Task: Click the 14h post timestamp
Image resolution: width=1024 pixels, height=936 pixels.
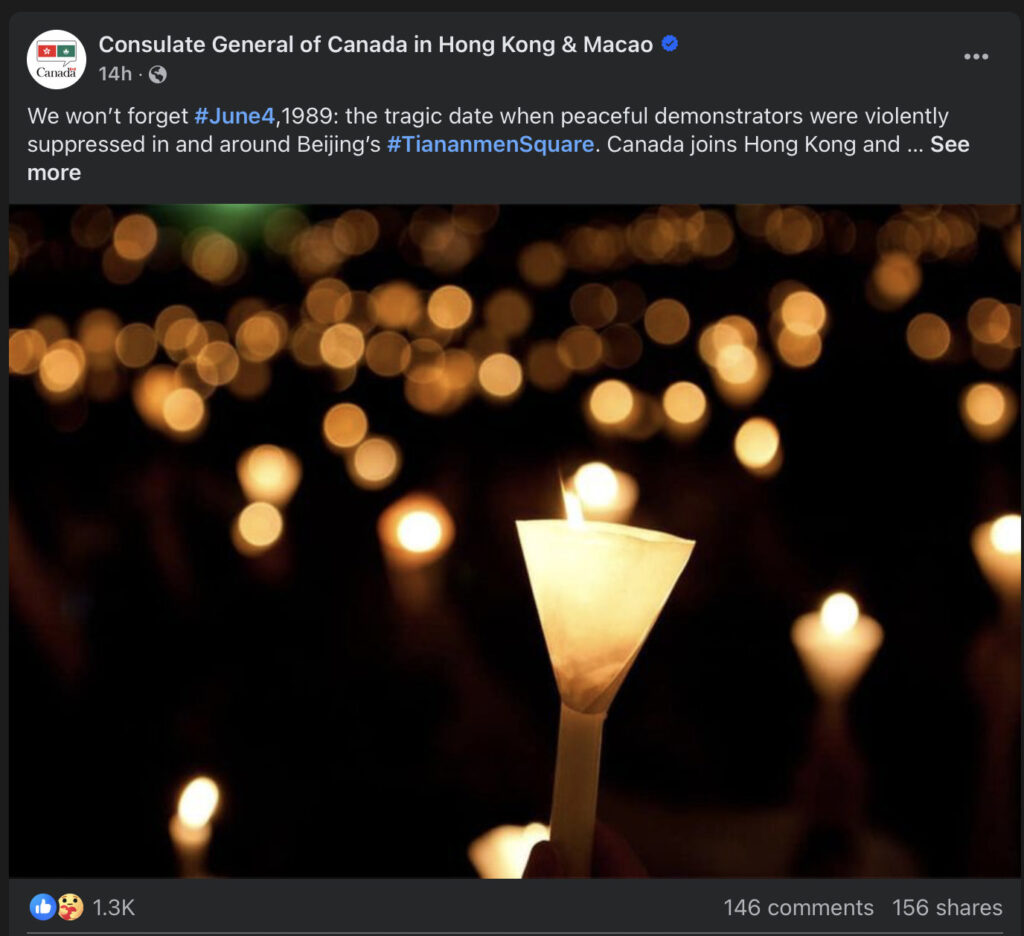Action: 114,74
